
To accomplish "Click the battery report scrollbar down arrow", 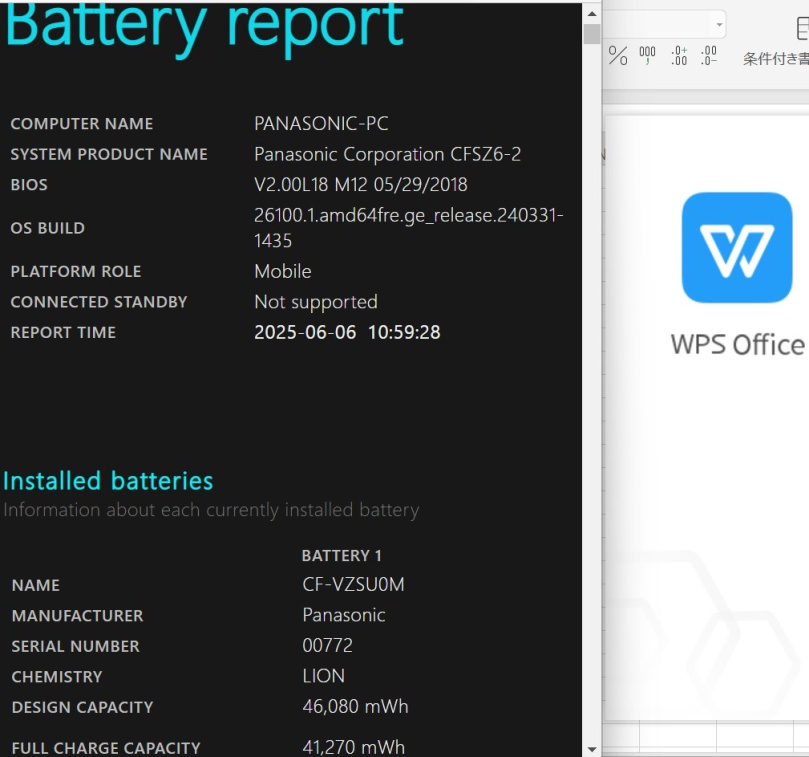I will tap(592, 749).
